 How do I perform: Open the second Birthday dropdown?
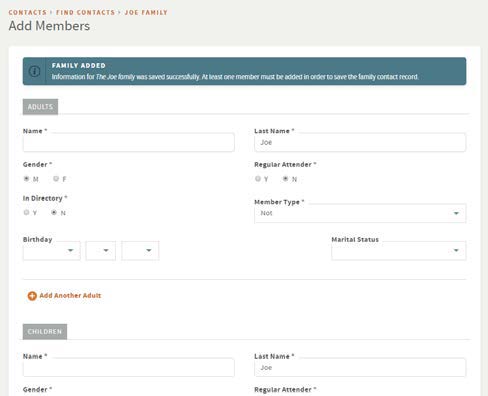pos(101,251)
